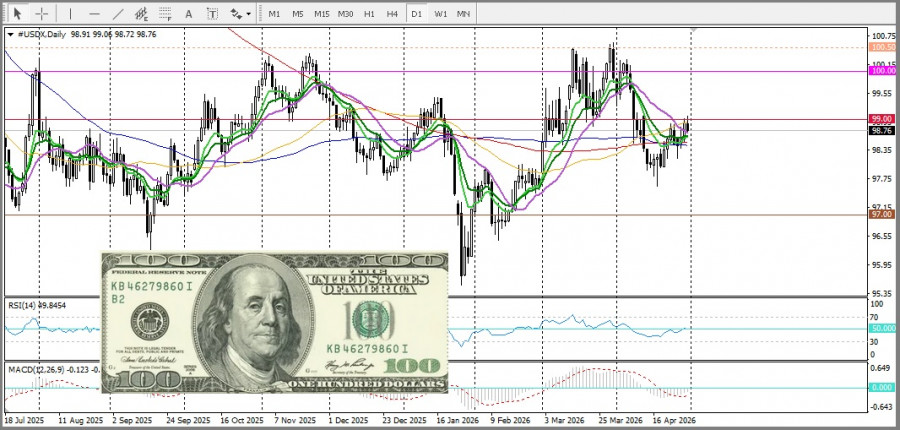Click the 25 Mar 2026 date label
Viewport: 900px width, 430px height.
click(x=622, y=420)
